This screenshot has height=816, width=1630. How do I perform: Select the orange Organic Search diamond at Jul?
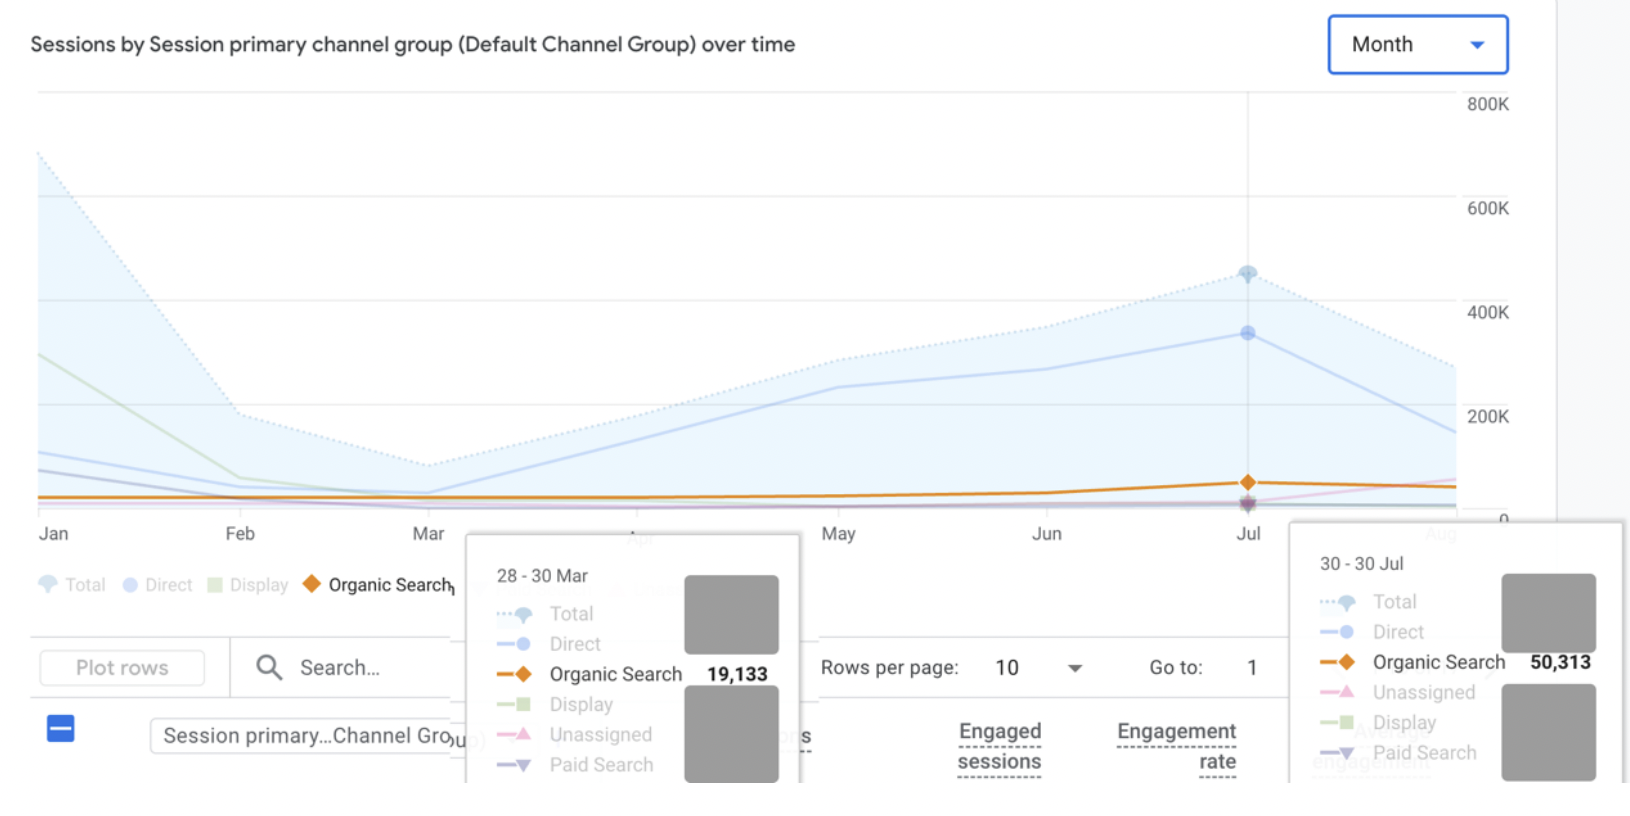point(1248,483)
